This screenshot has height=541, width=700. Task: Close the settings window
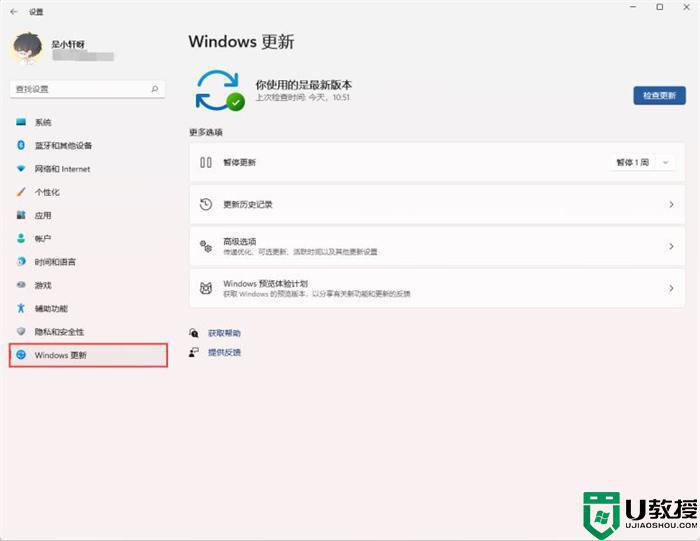click(x=687, y=7)
